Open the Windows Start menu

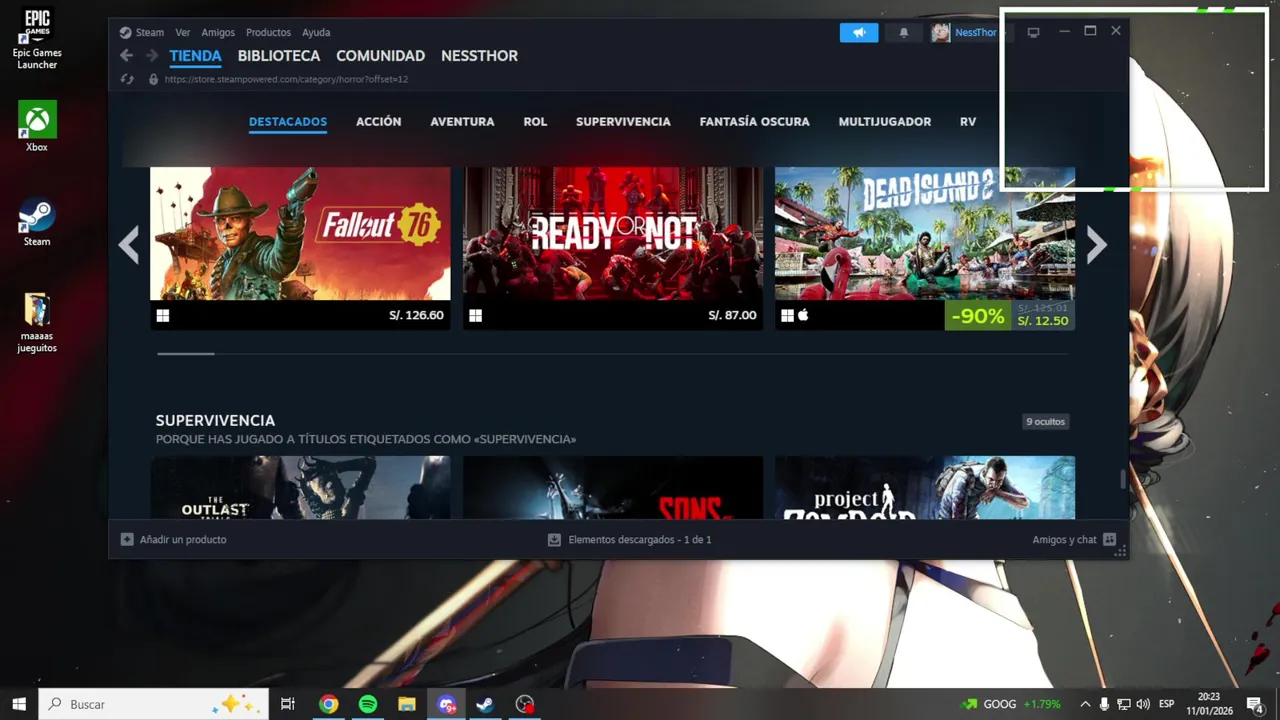(19, 704)
